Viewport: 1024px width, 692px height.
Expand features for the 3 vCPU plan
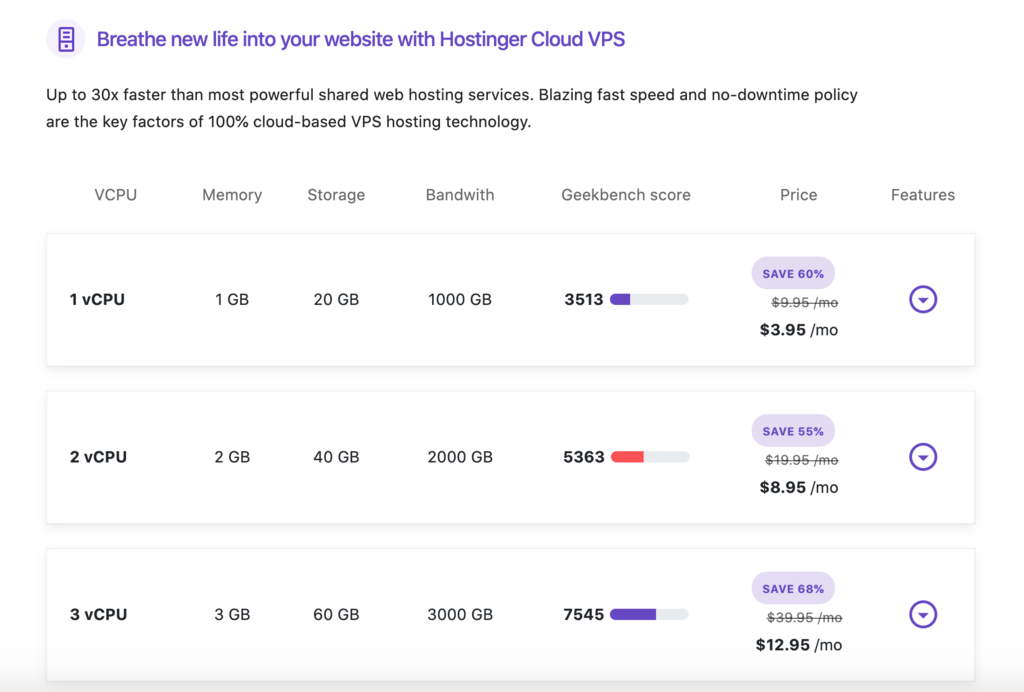pyautogui.click(x=922, y=614)
